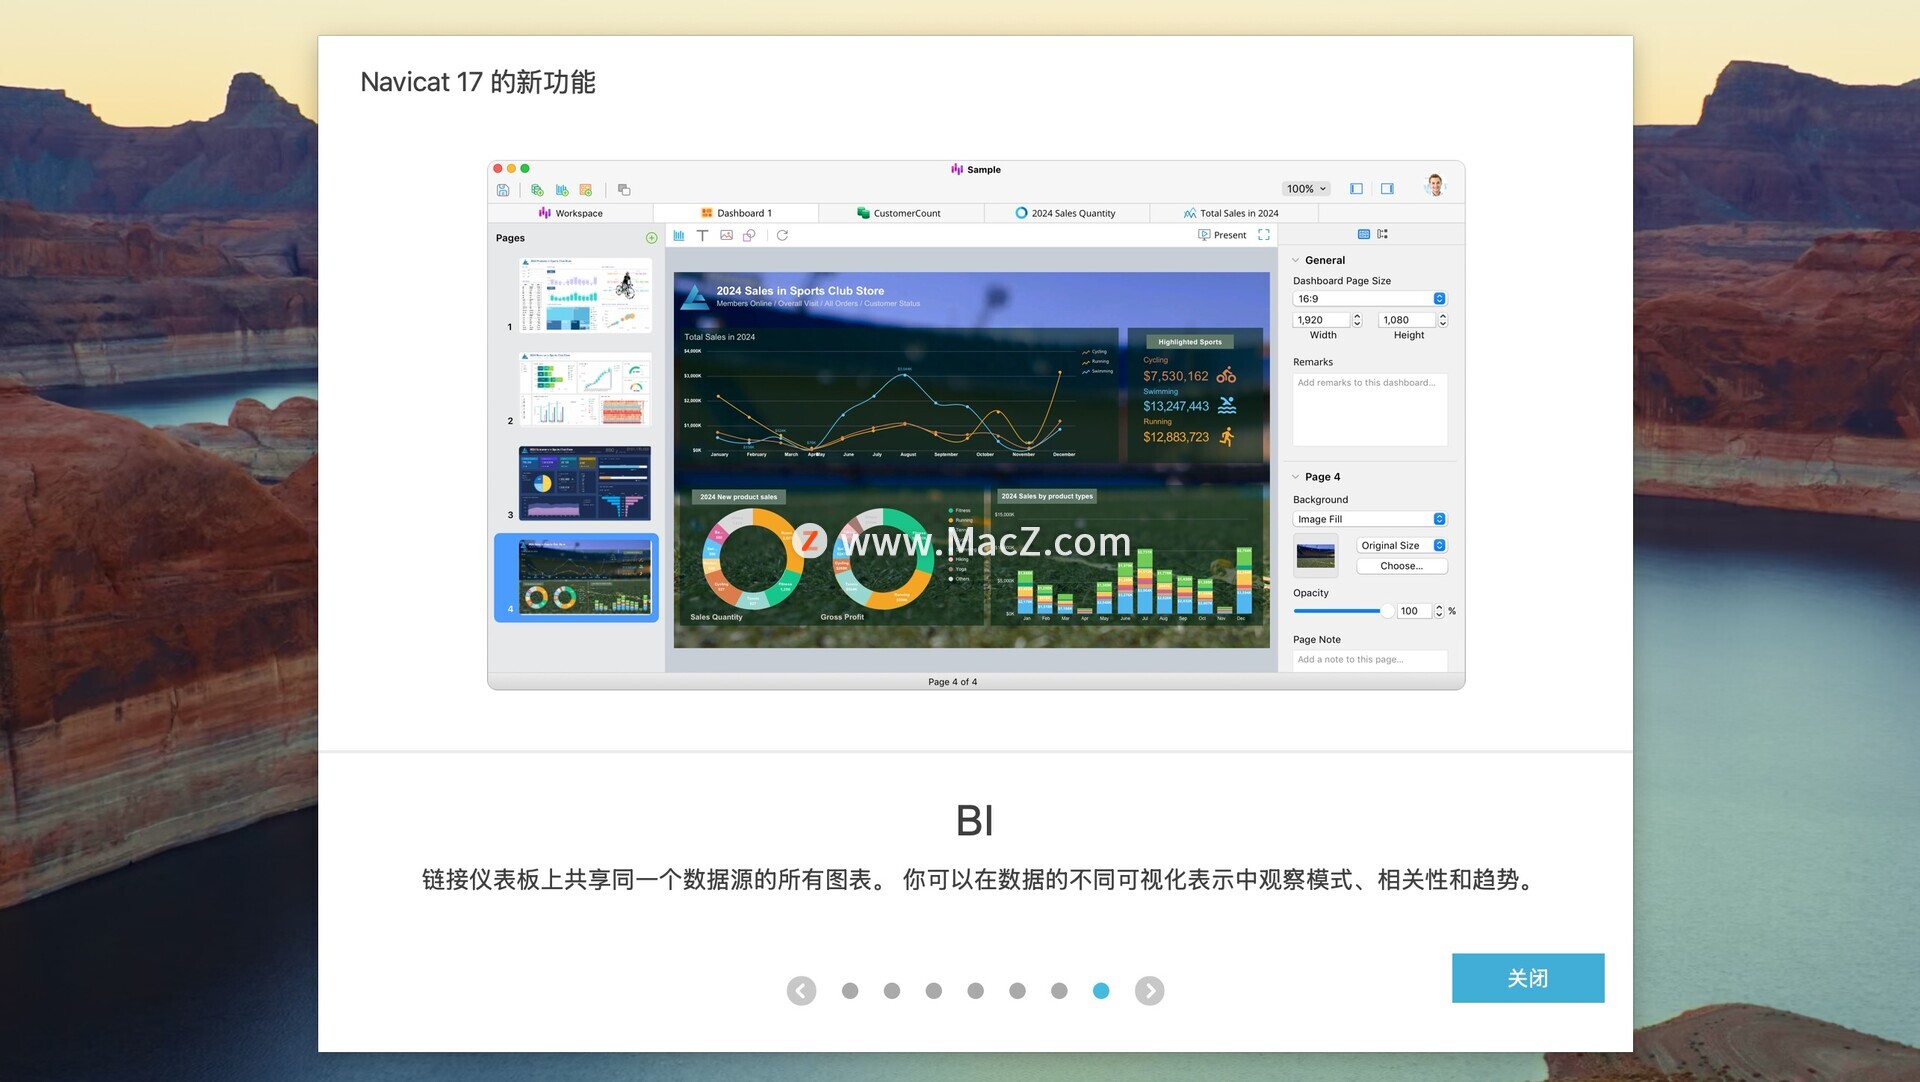Click the refresh icon in dashboard toolbar

point(782,236)
